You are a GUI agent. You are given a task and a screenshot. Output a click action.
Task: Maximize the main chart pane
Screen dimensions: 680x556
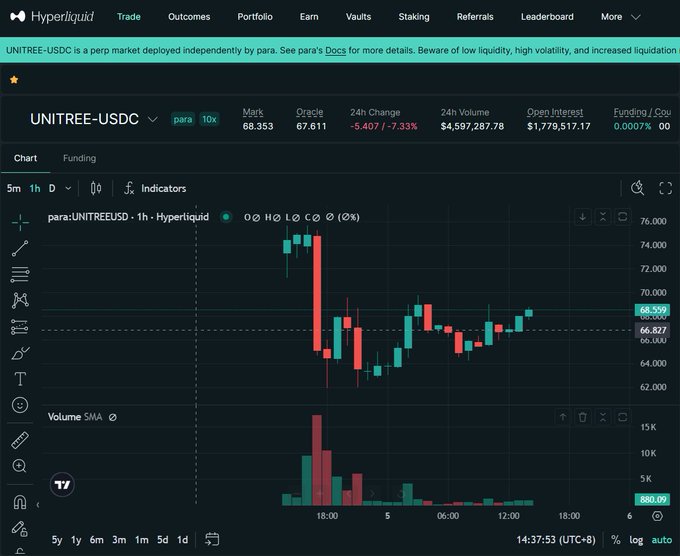point(622,217)
